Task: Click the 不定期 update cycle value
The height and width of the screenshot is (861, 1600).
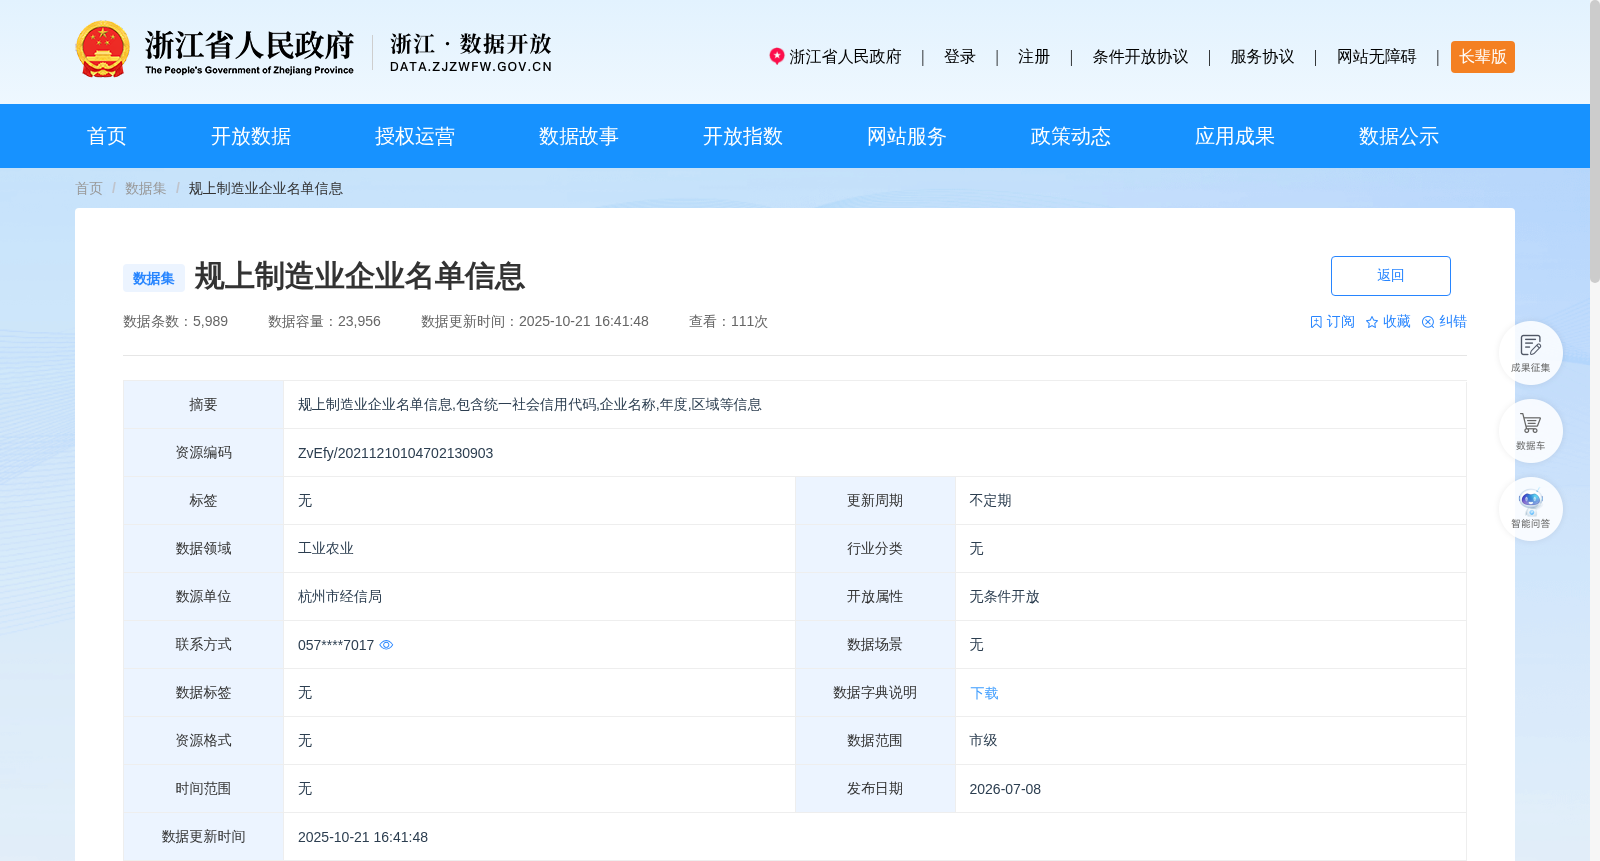Action: click(x=990, y=501)
